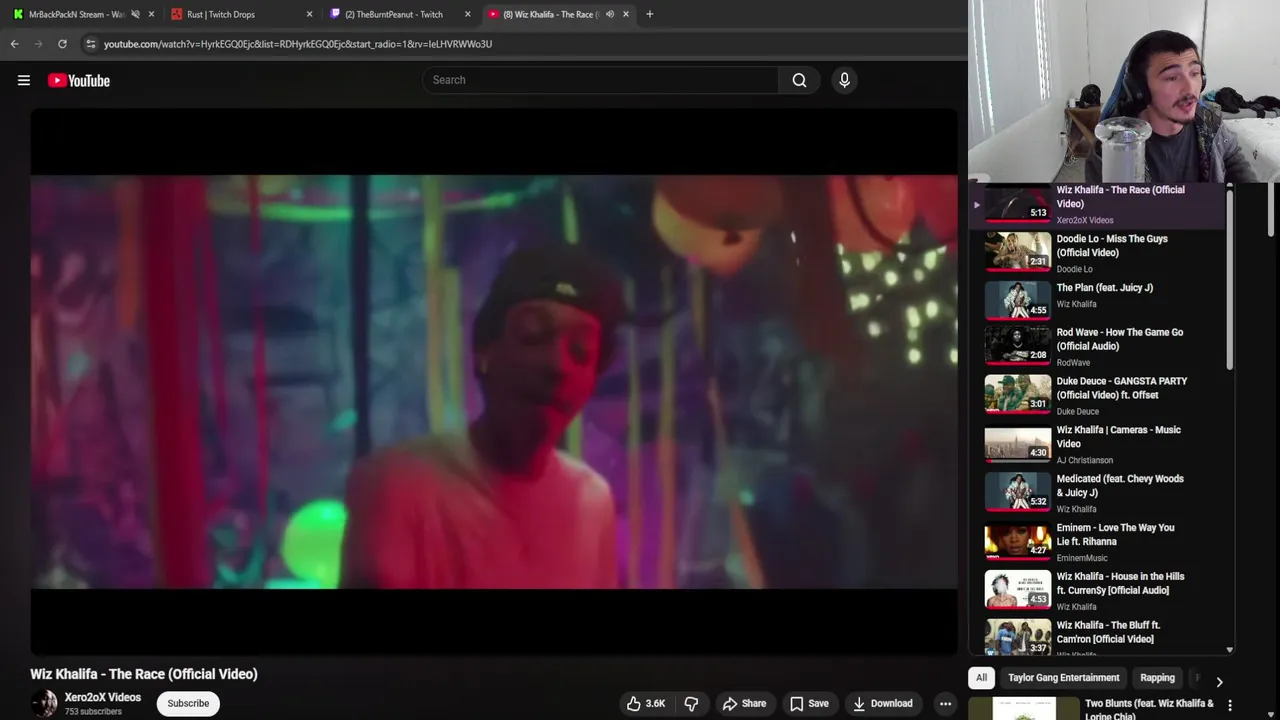Click the search magnifier button
Screen dimensions: 1280x720
(x=799, y=80)
